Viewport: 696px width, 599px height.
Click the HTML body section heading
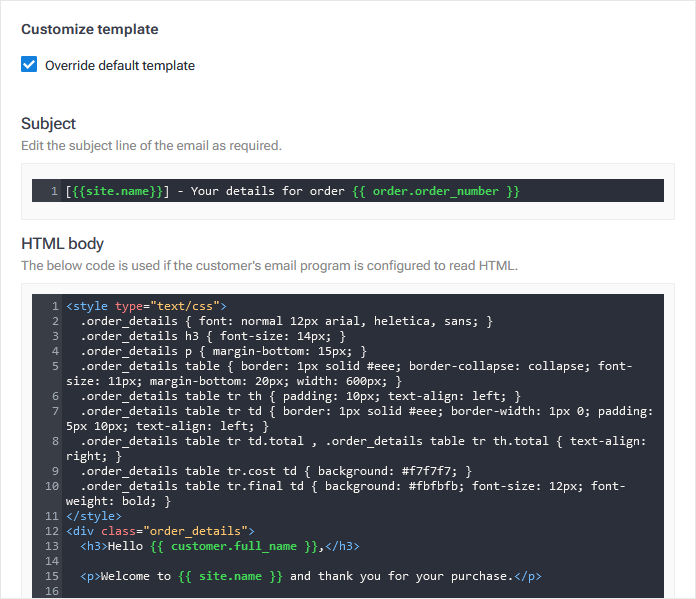(x=63, y=243)
